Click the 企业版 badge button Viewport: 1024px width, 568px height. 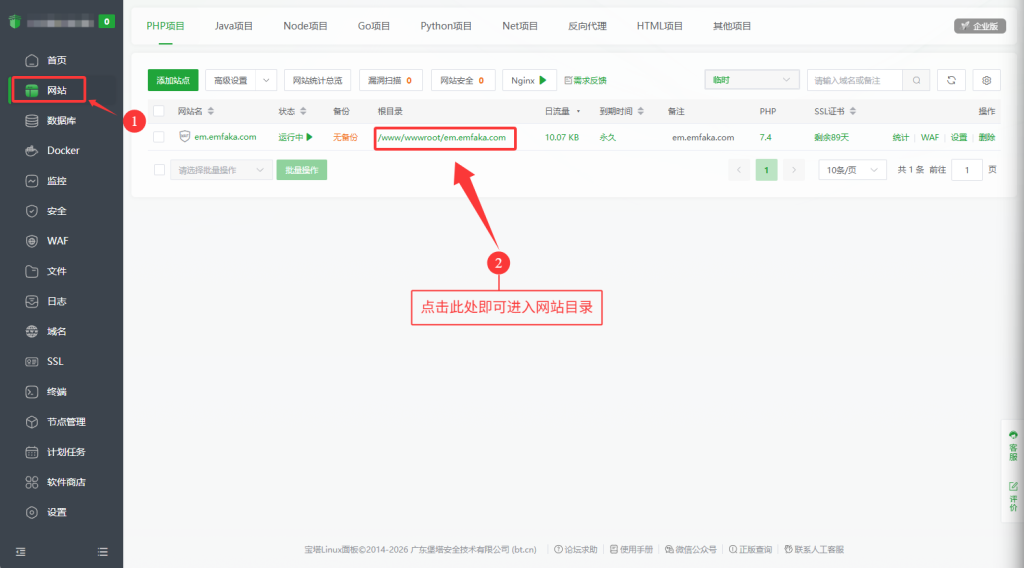tap(980, 26)
